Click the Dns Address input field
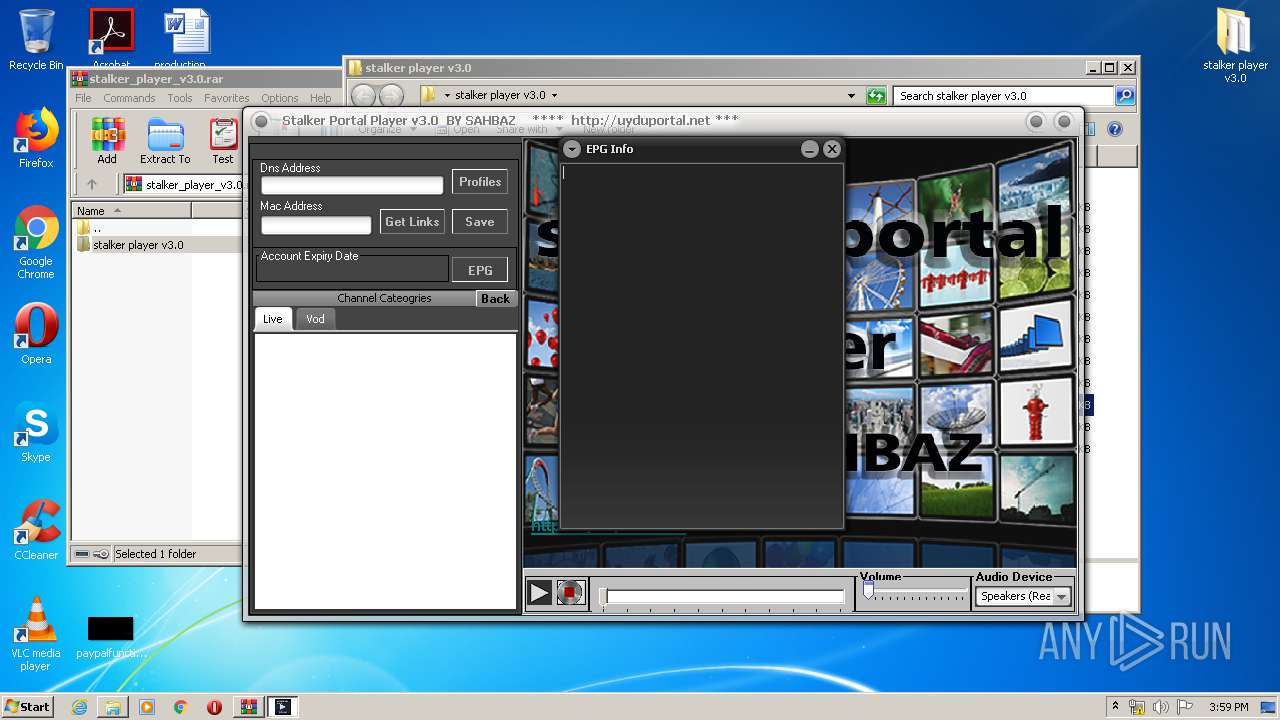Screen dimensions: 1280x720 tap(352, 185)
